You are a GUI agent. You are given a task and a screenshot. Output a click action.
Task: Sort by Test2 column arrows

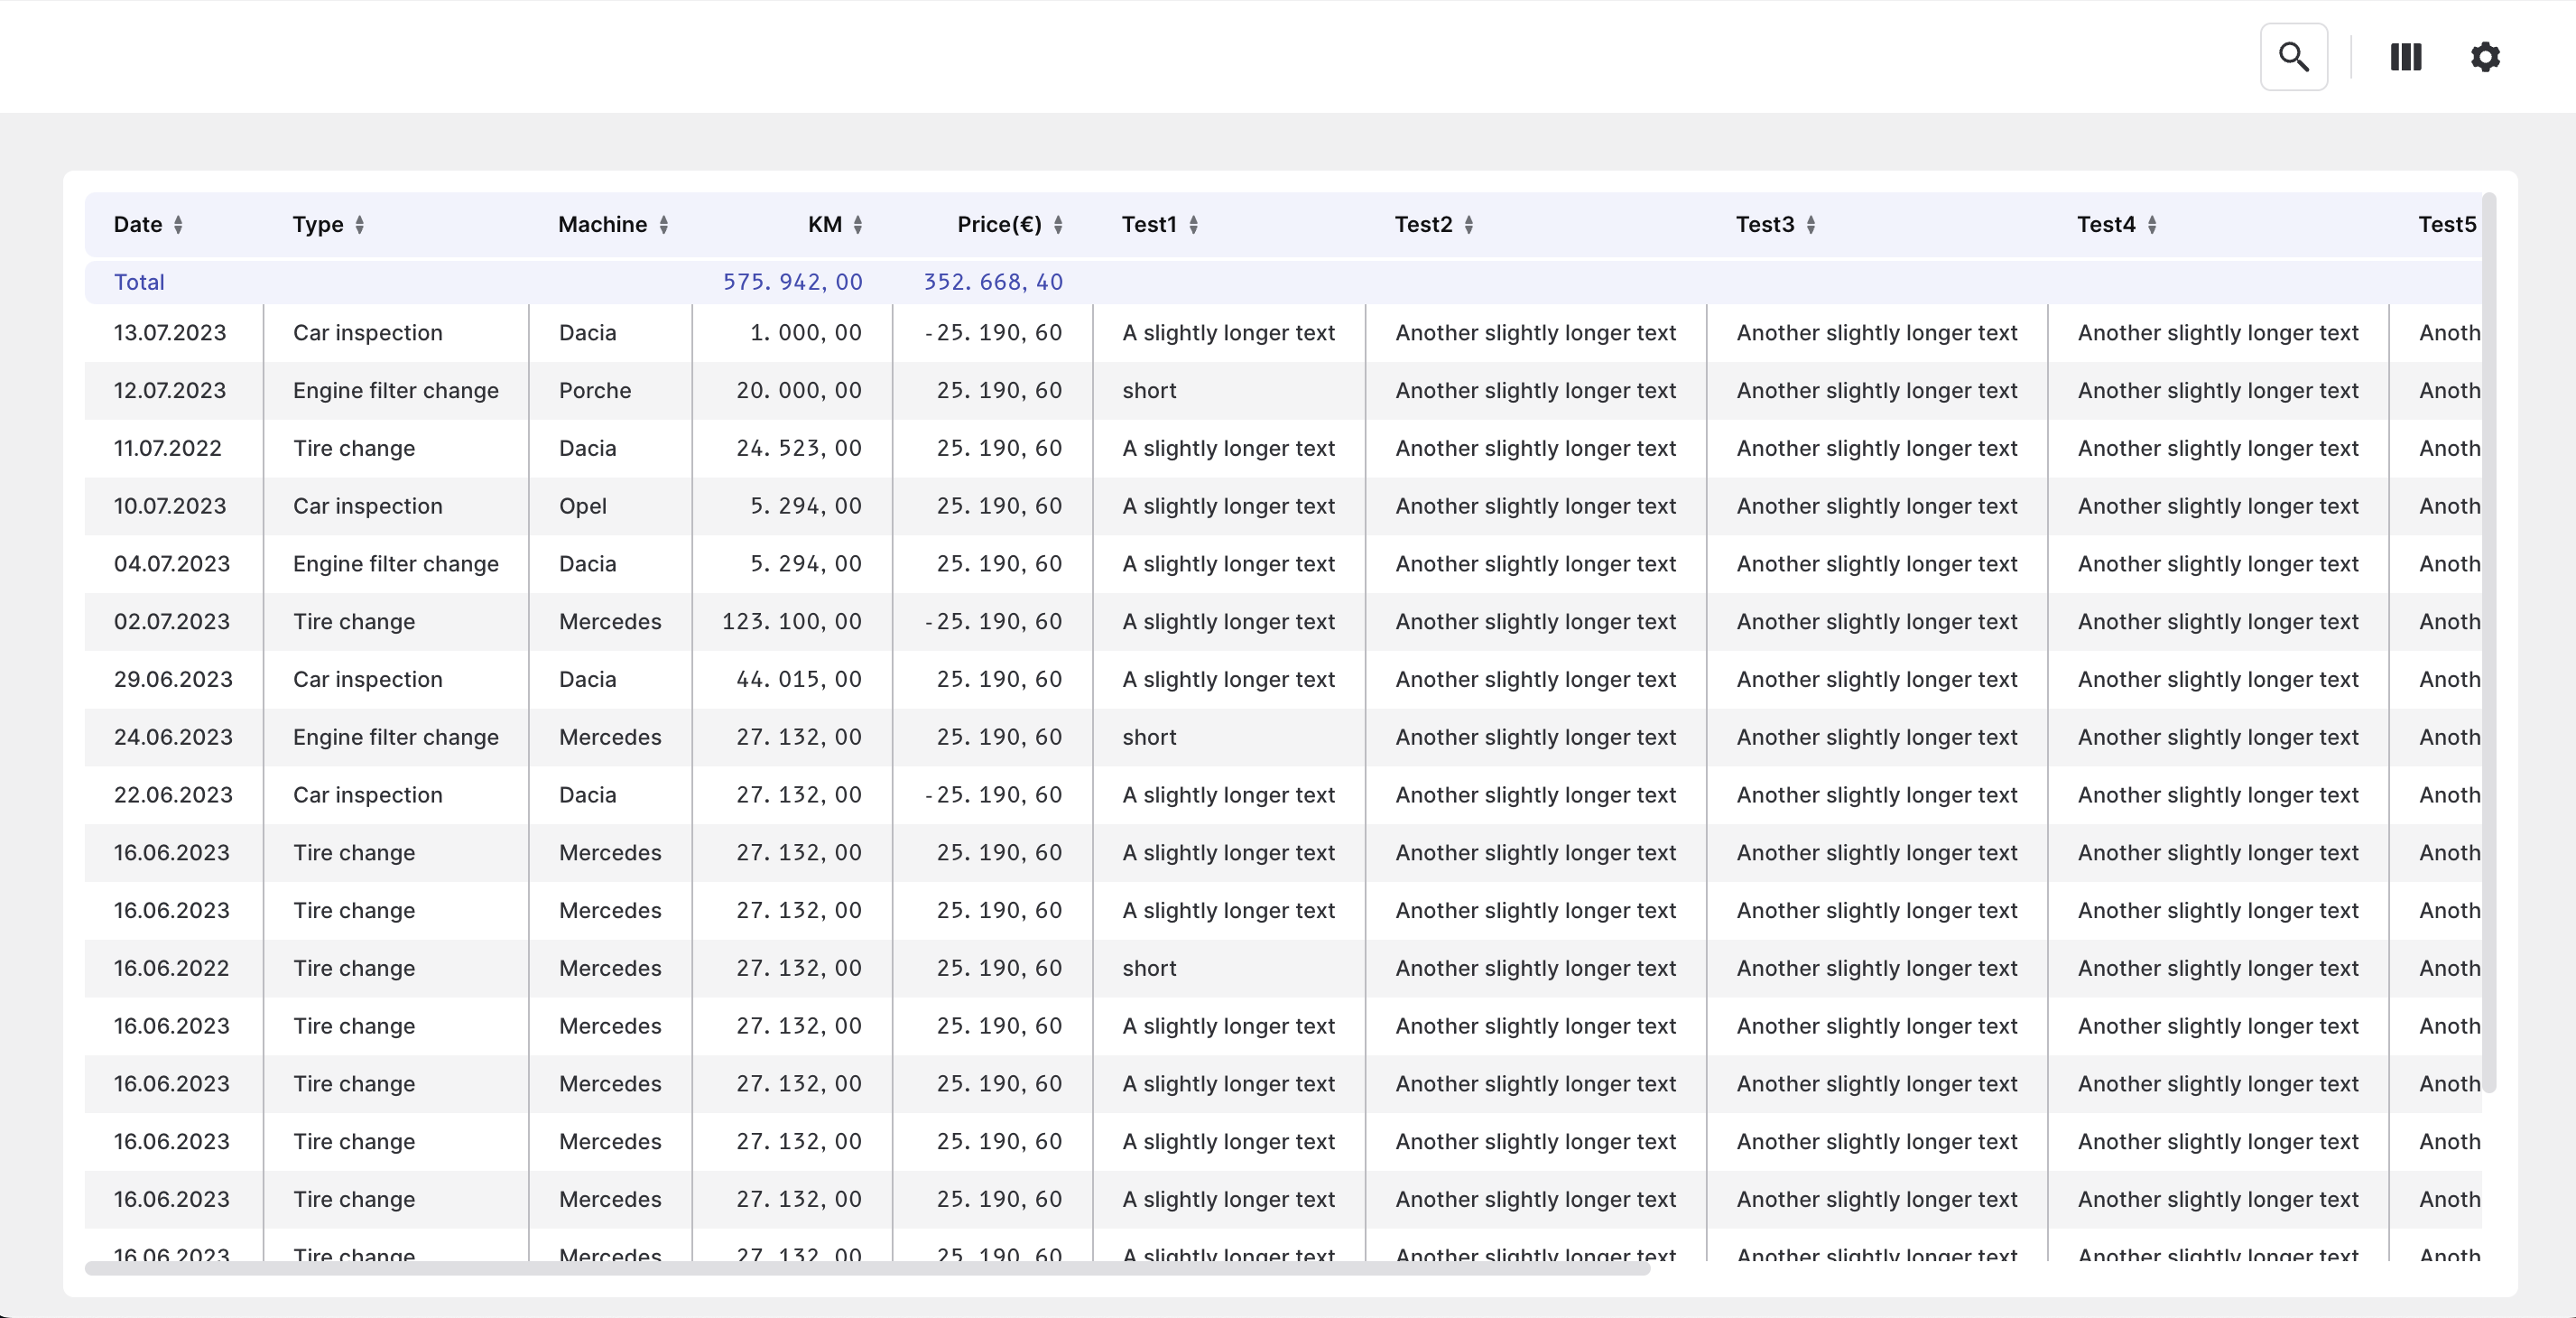tap(1468, 225)
